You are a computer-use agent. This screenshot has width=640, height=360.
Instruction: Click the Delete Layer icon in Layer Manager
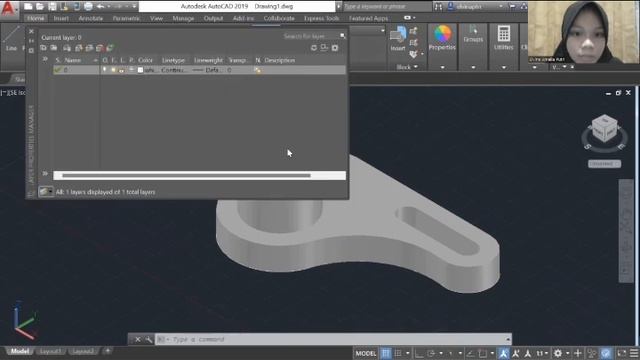(x=100, y=48)
